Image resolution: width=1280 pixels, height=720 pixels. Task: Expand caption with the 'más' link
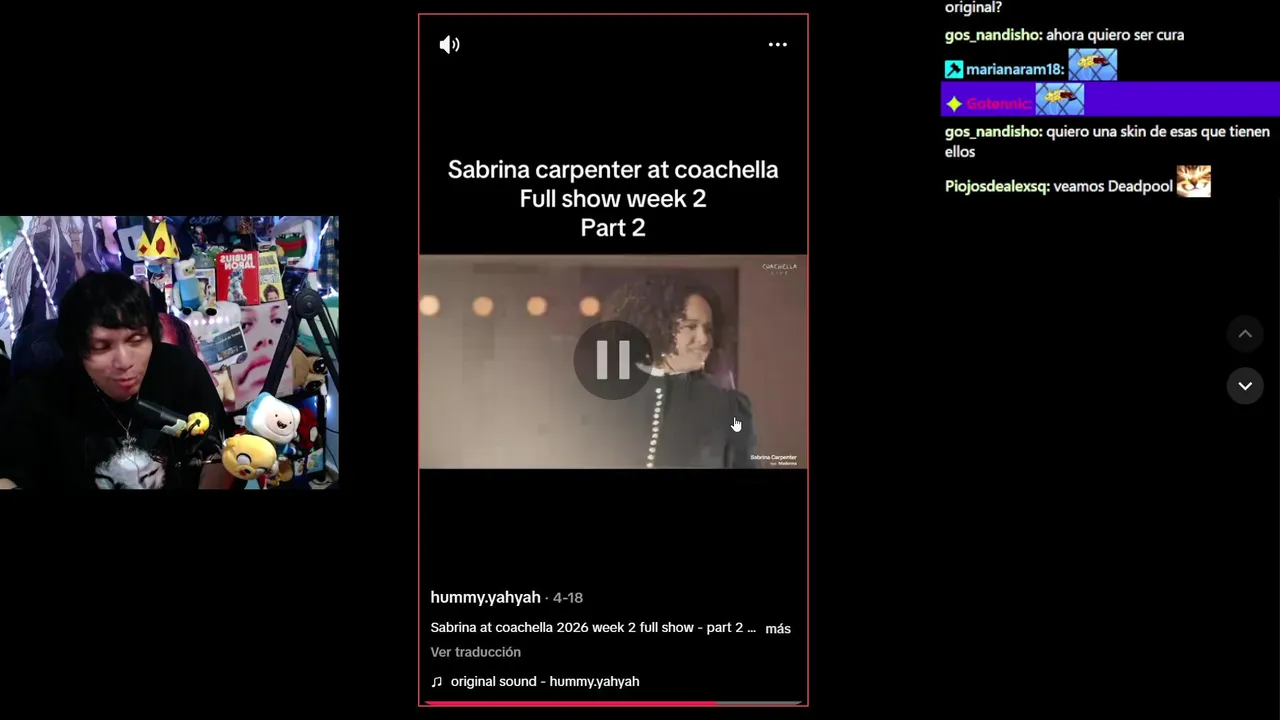coord(778,628)
